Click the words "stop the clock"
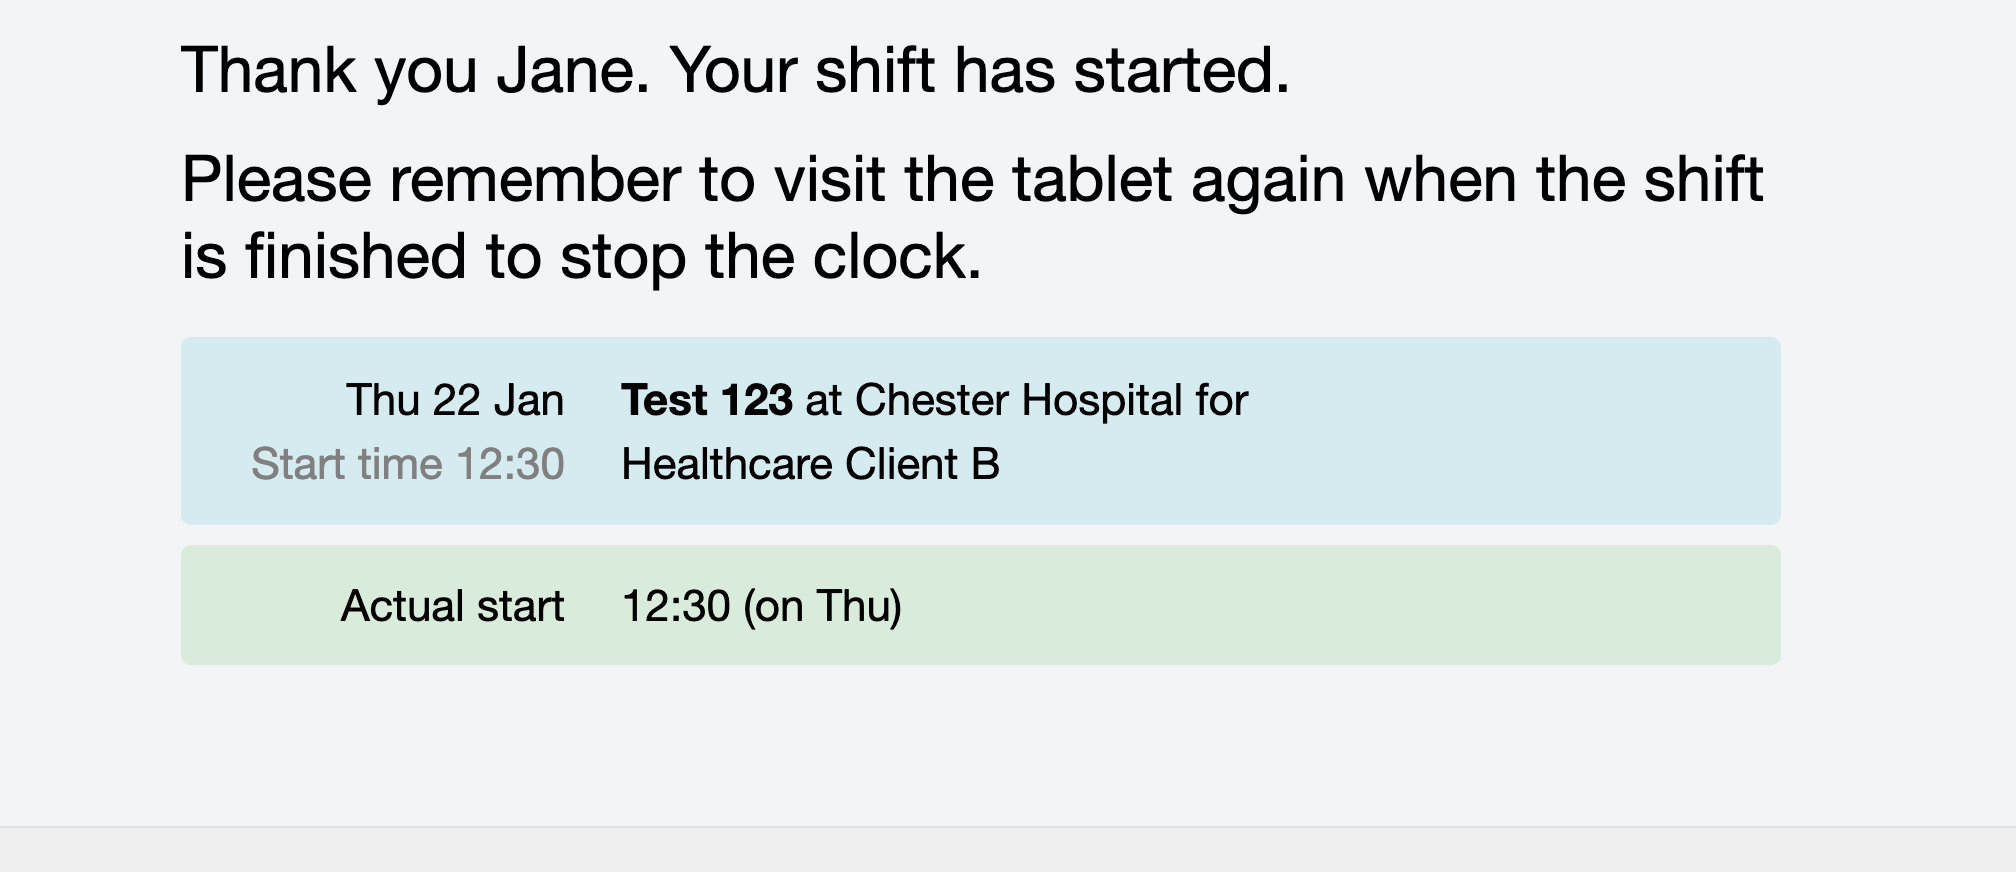The image size is (2016, 872). (x=770, y=257)
